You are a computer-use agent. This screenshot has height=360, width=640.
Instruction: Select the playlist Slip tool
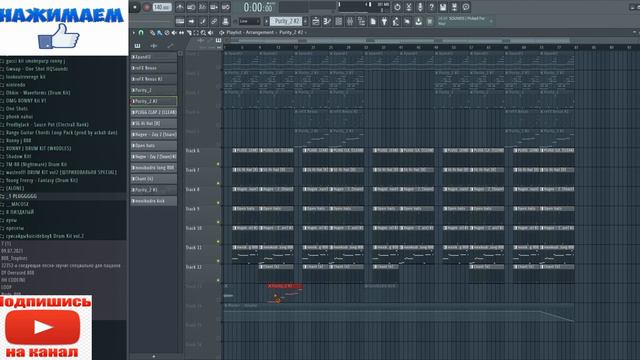[181, 33]
